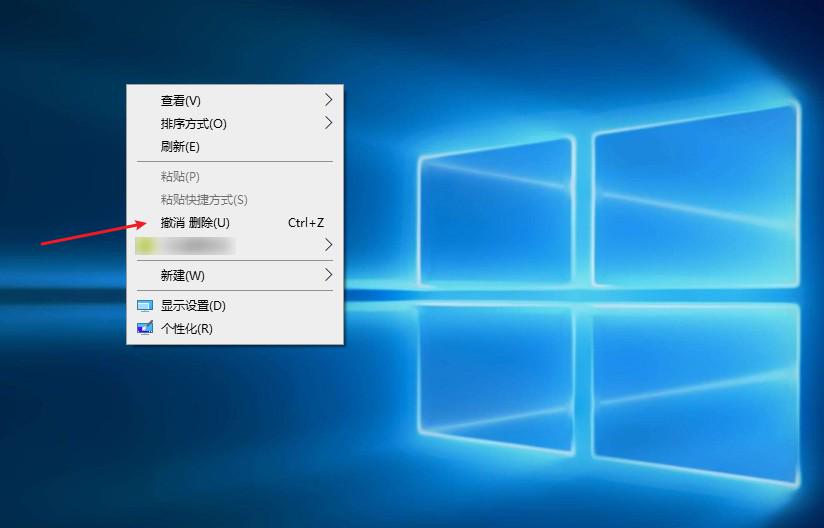Select the greyed 粘贴(P) entry
This screenshot has width=824, height=528.
tap(235, 177)
